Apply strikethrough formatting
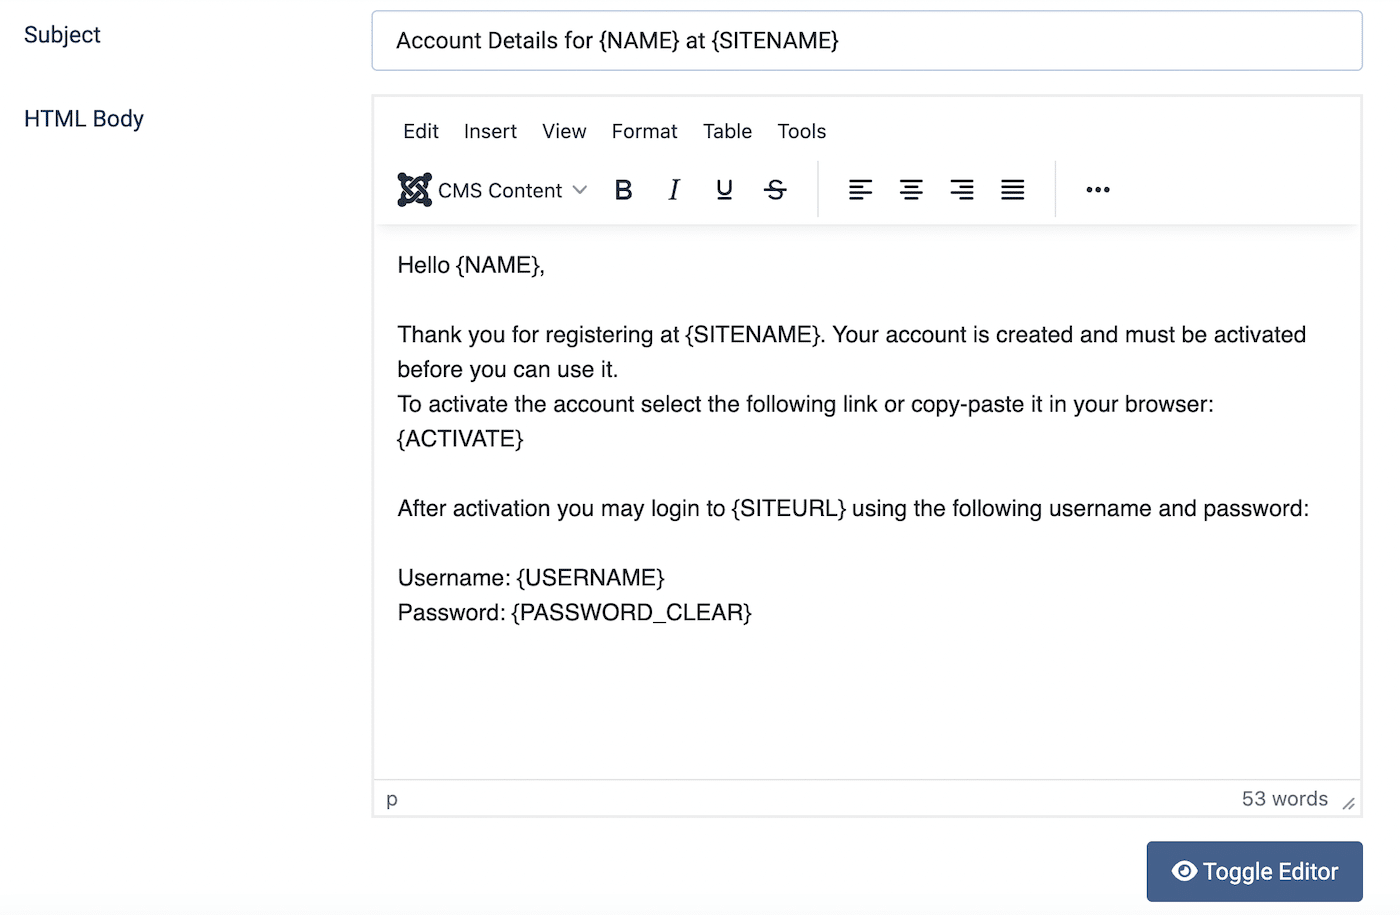 click(x=775, y=189)
